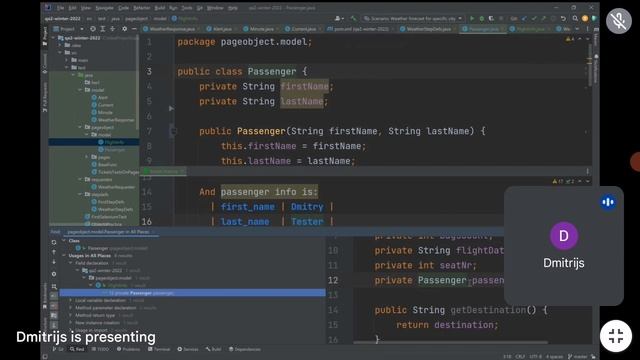Open the Refactor menu

(x=142, y=8)
